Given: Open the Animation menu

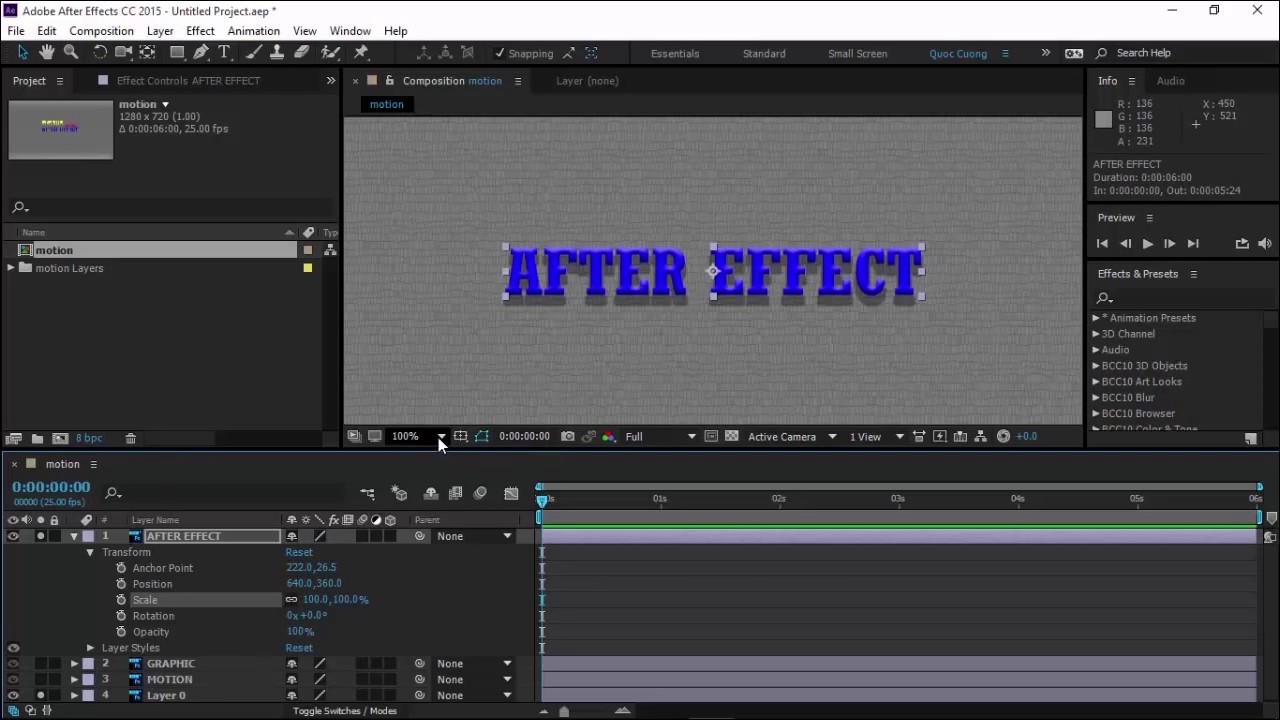Looking at the screenshot, I should coord(253,31).
